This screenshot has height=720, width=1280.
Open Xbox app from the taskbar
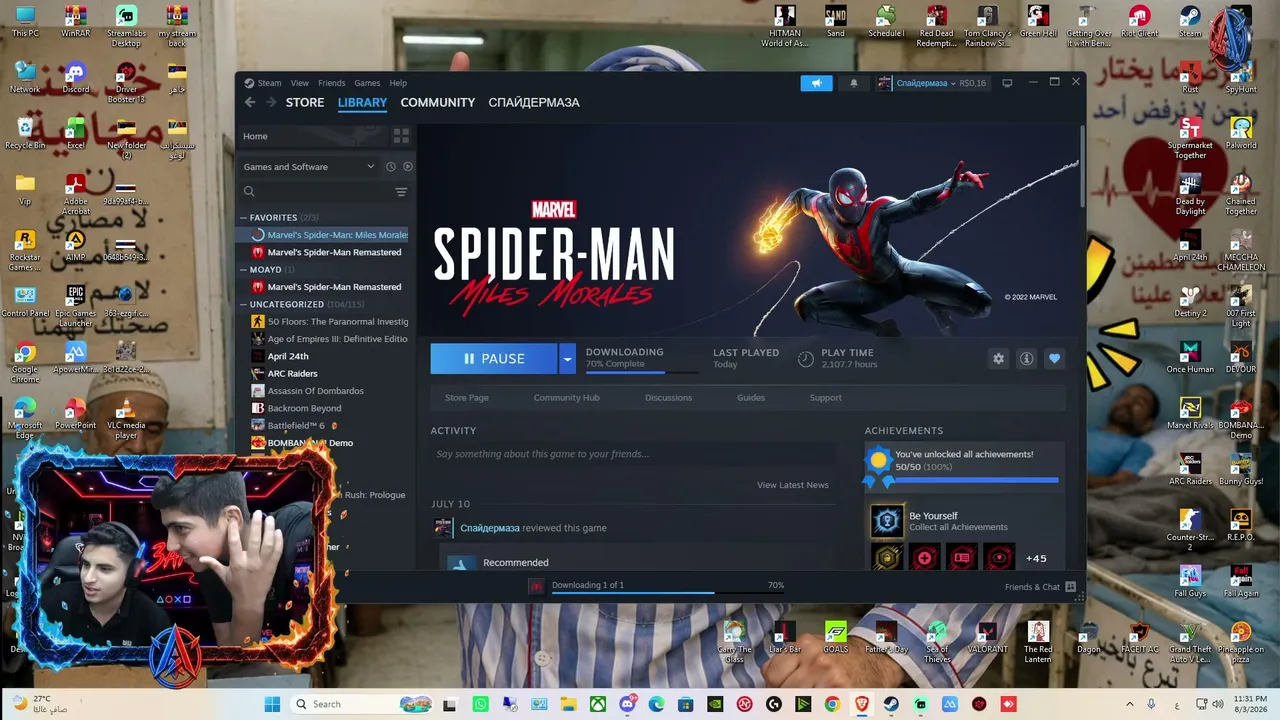tap(597, 704)
